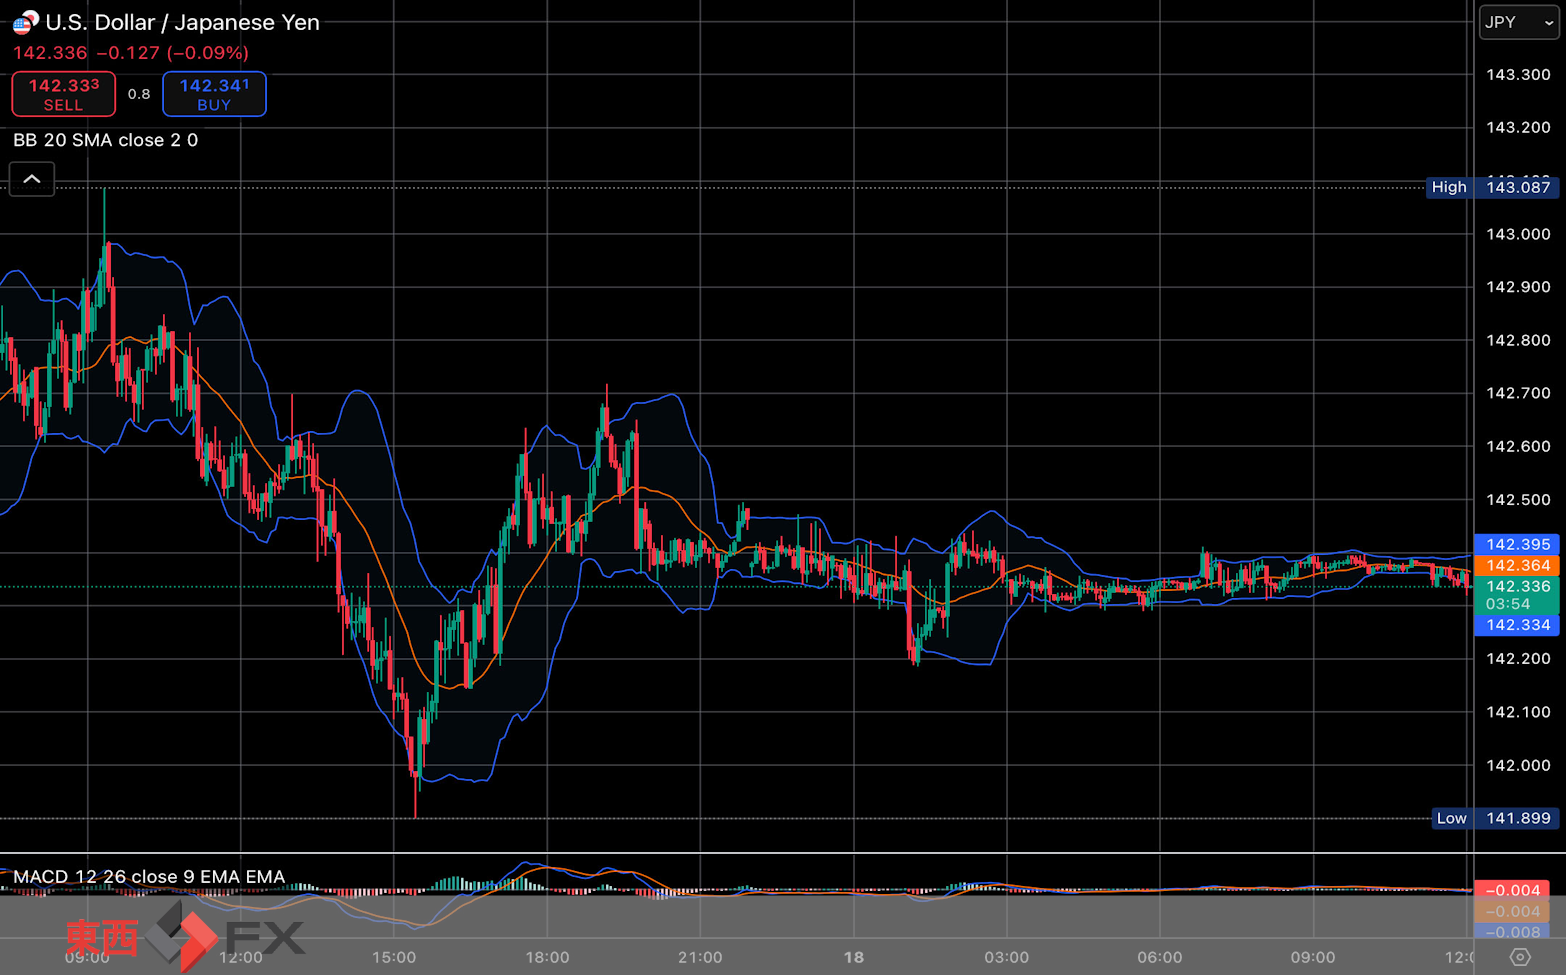Collapse the indicator legend with chevron

pyautogui.click(x=32, y=179)
